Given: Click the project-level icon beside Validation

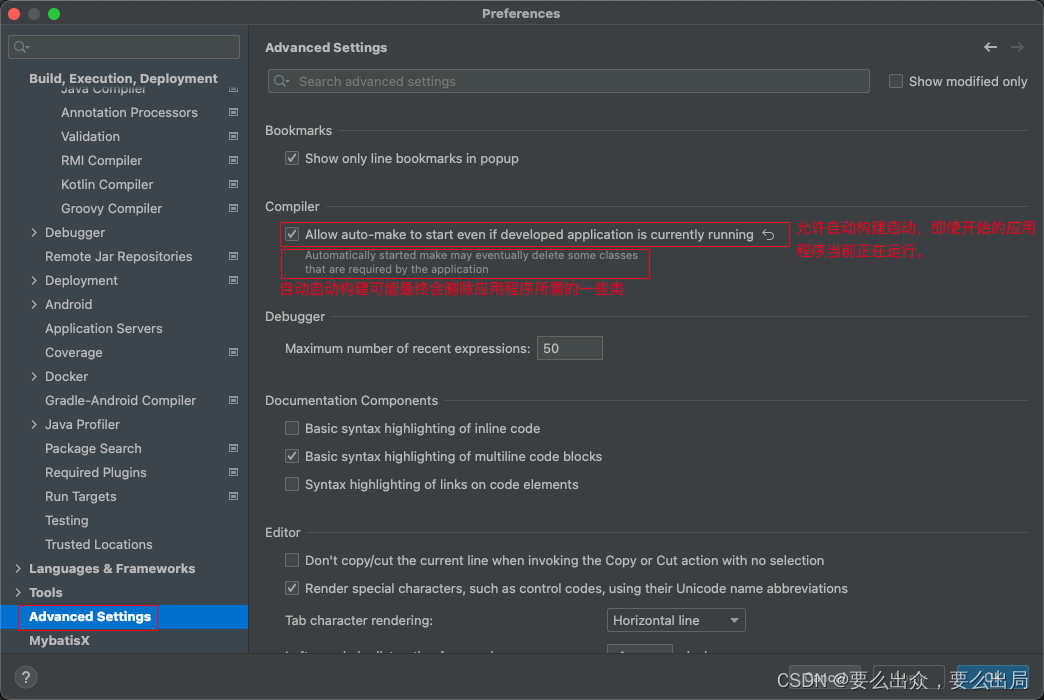Looking at the screenshot, I should (x=234, y=137).
